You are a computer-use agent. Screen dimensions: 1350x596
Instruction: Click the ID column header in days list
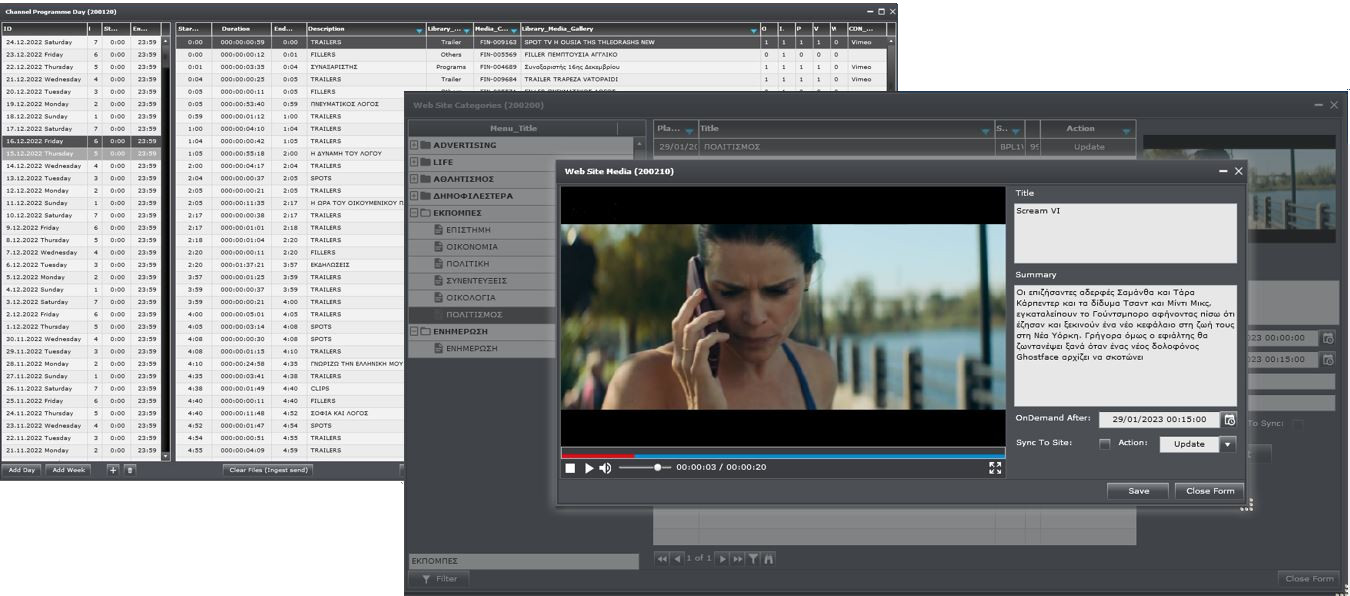(x=43, y=30)
